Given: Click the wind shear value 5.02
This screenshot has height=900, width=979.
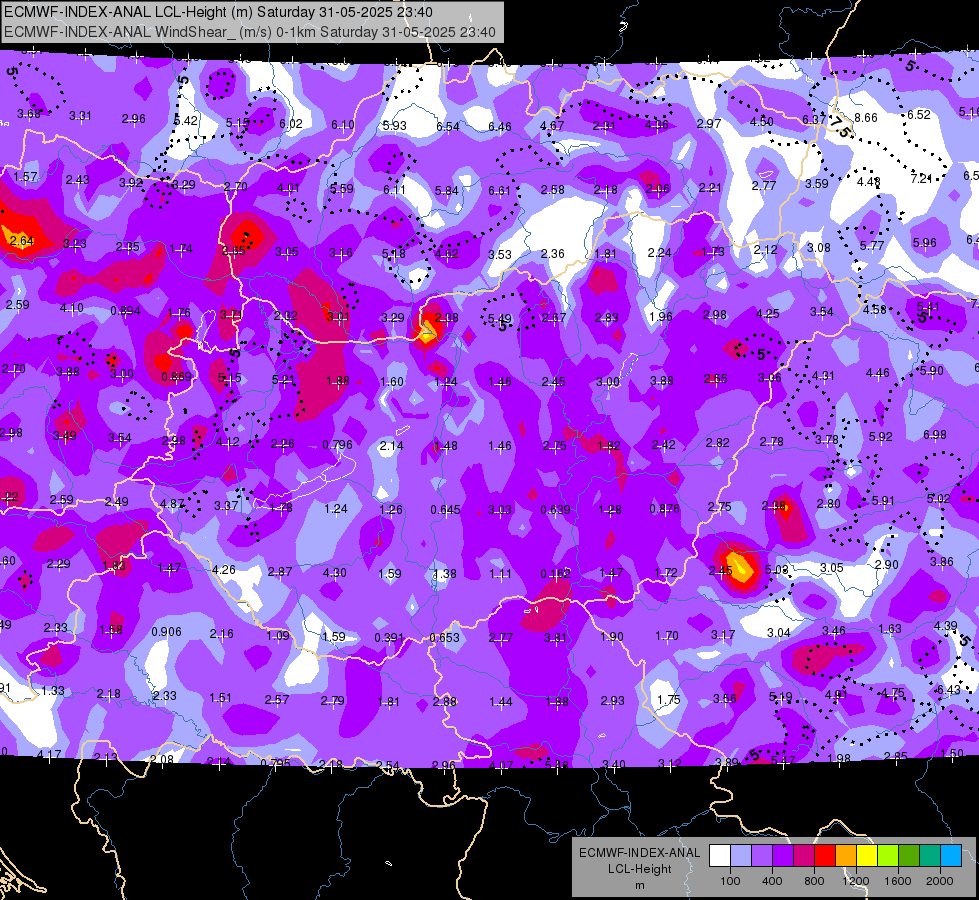Looking at the screenshot, I should click(938, 498).
